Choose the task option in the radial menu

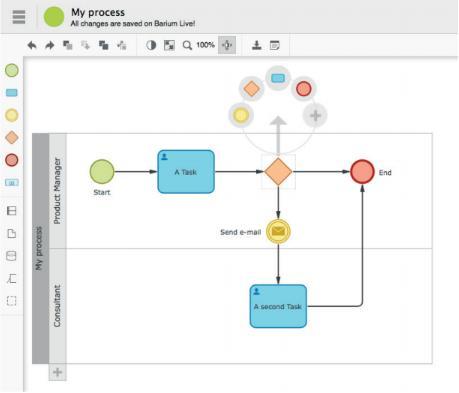coord(278,78)
